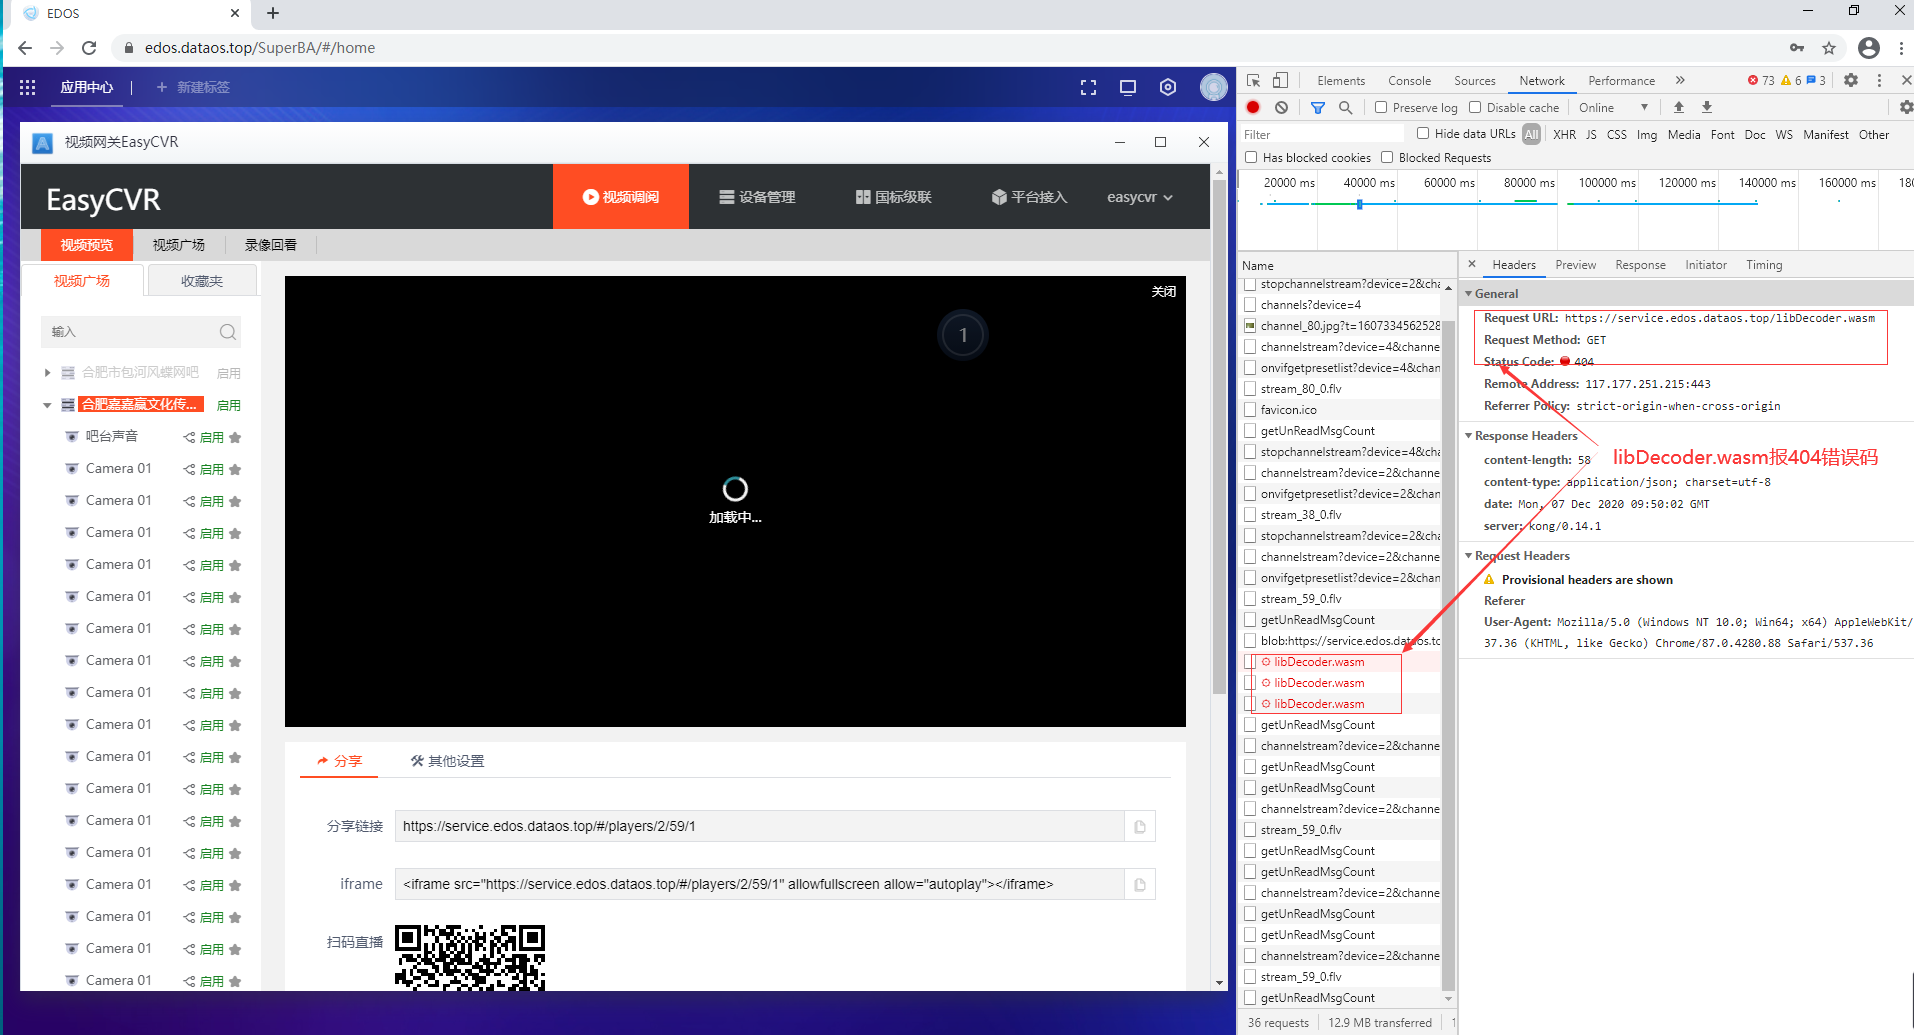Click the user avatar in EDOS header
Screen dimensions: 1914x1035
(1214, 87)
